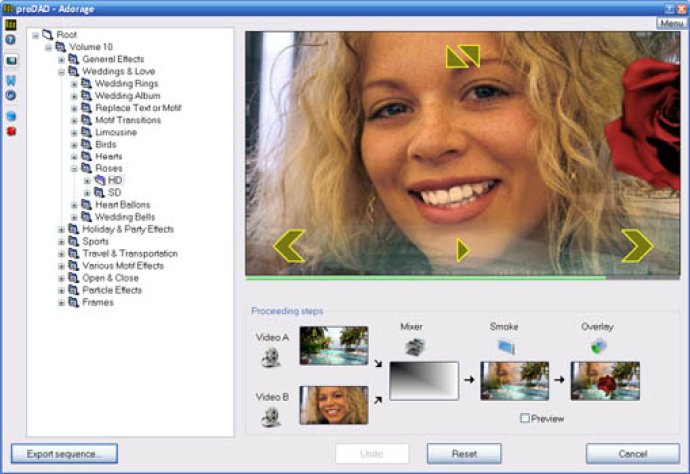The height and width of the screenshot is (474, 690).
Task: Select Wedding Album tree item
Action: 128,96
